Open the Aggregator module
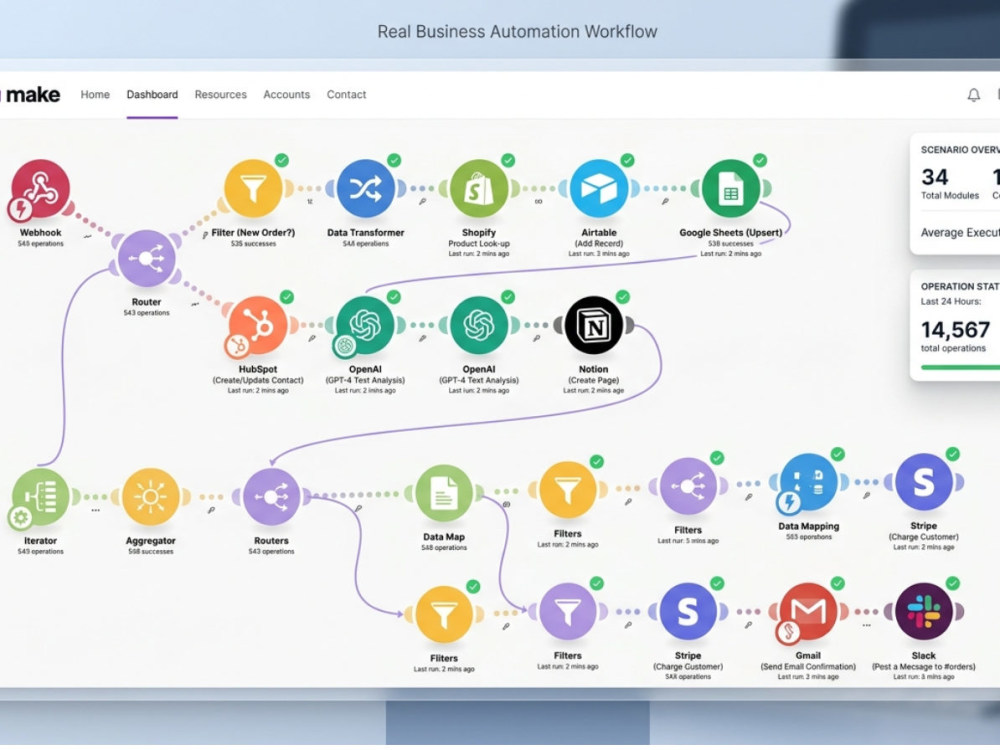1000x750 pixels. click(151, 497)
